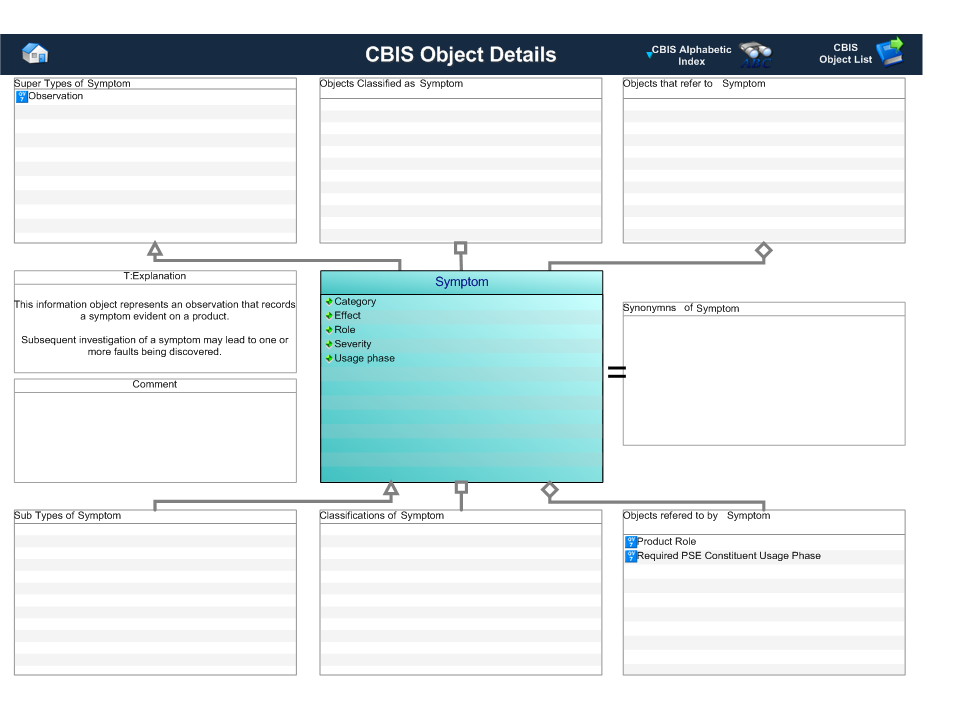Screen dimensions: 960x720
Task: Select the Usage phase attribute text
Action: [x=364, y=358]
